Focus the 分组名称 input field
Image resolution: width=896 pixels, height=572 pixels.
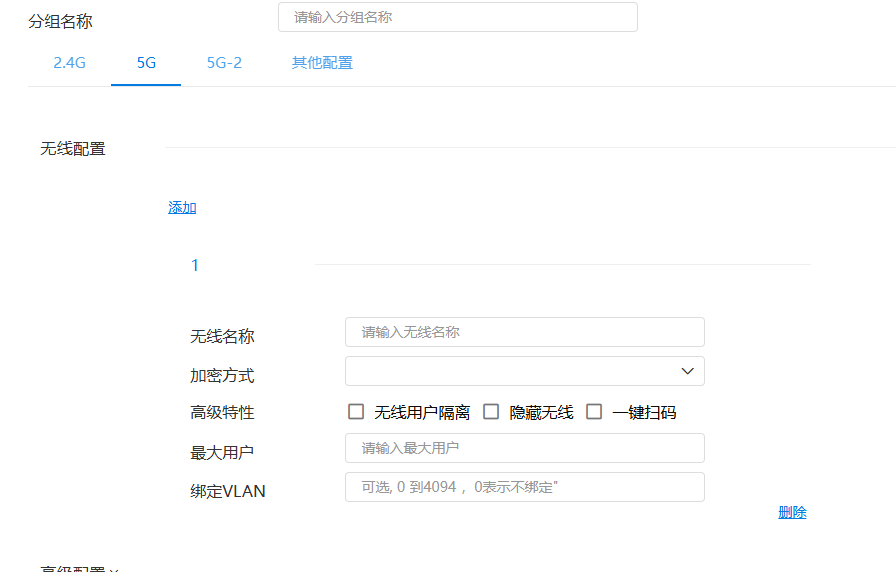(457, 17)
